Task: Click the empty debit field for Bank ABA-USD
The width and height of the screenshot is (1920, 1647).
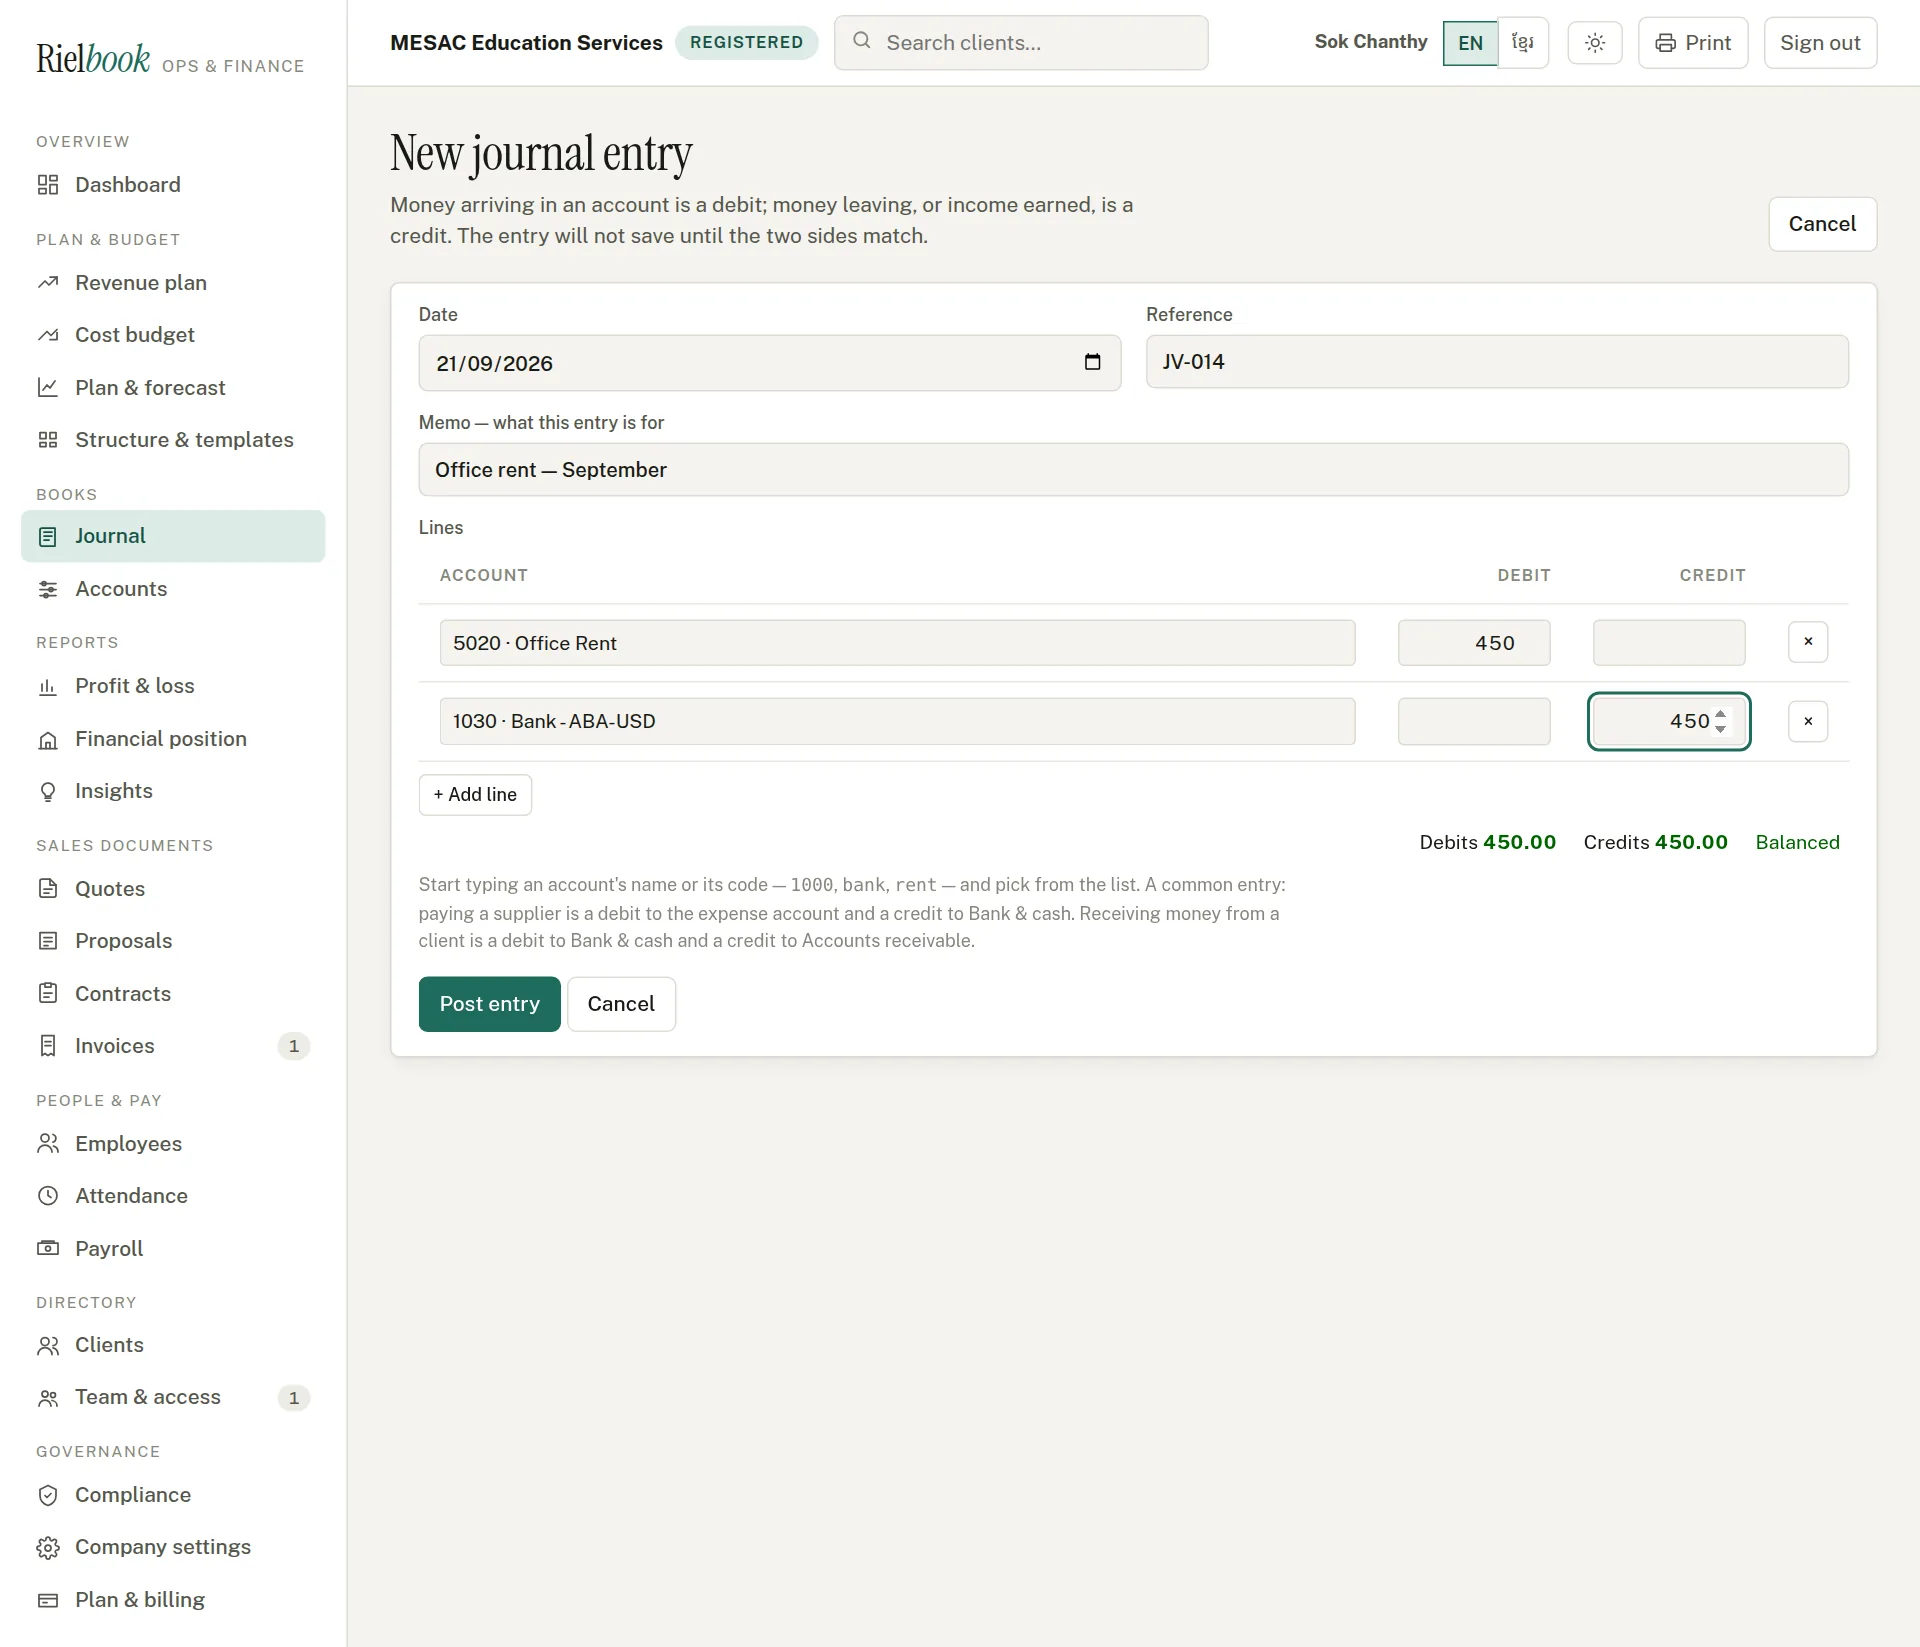Action: point(1474,721)
